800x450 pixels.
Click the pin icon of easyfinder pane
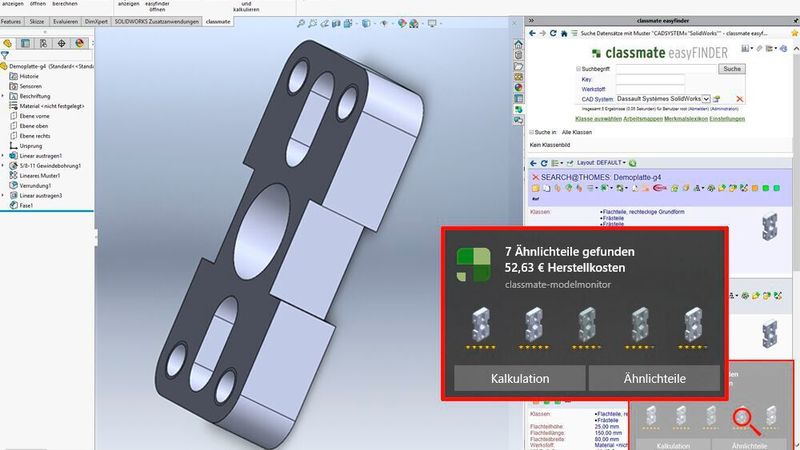point(795,20)
